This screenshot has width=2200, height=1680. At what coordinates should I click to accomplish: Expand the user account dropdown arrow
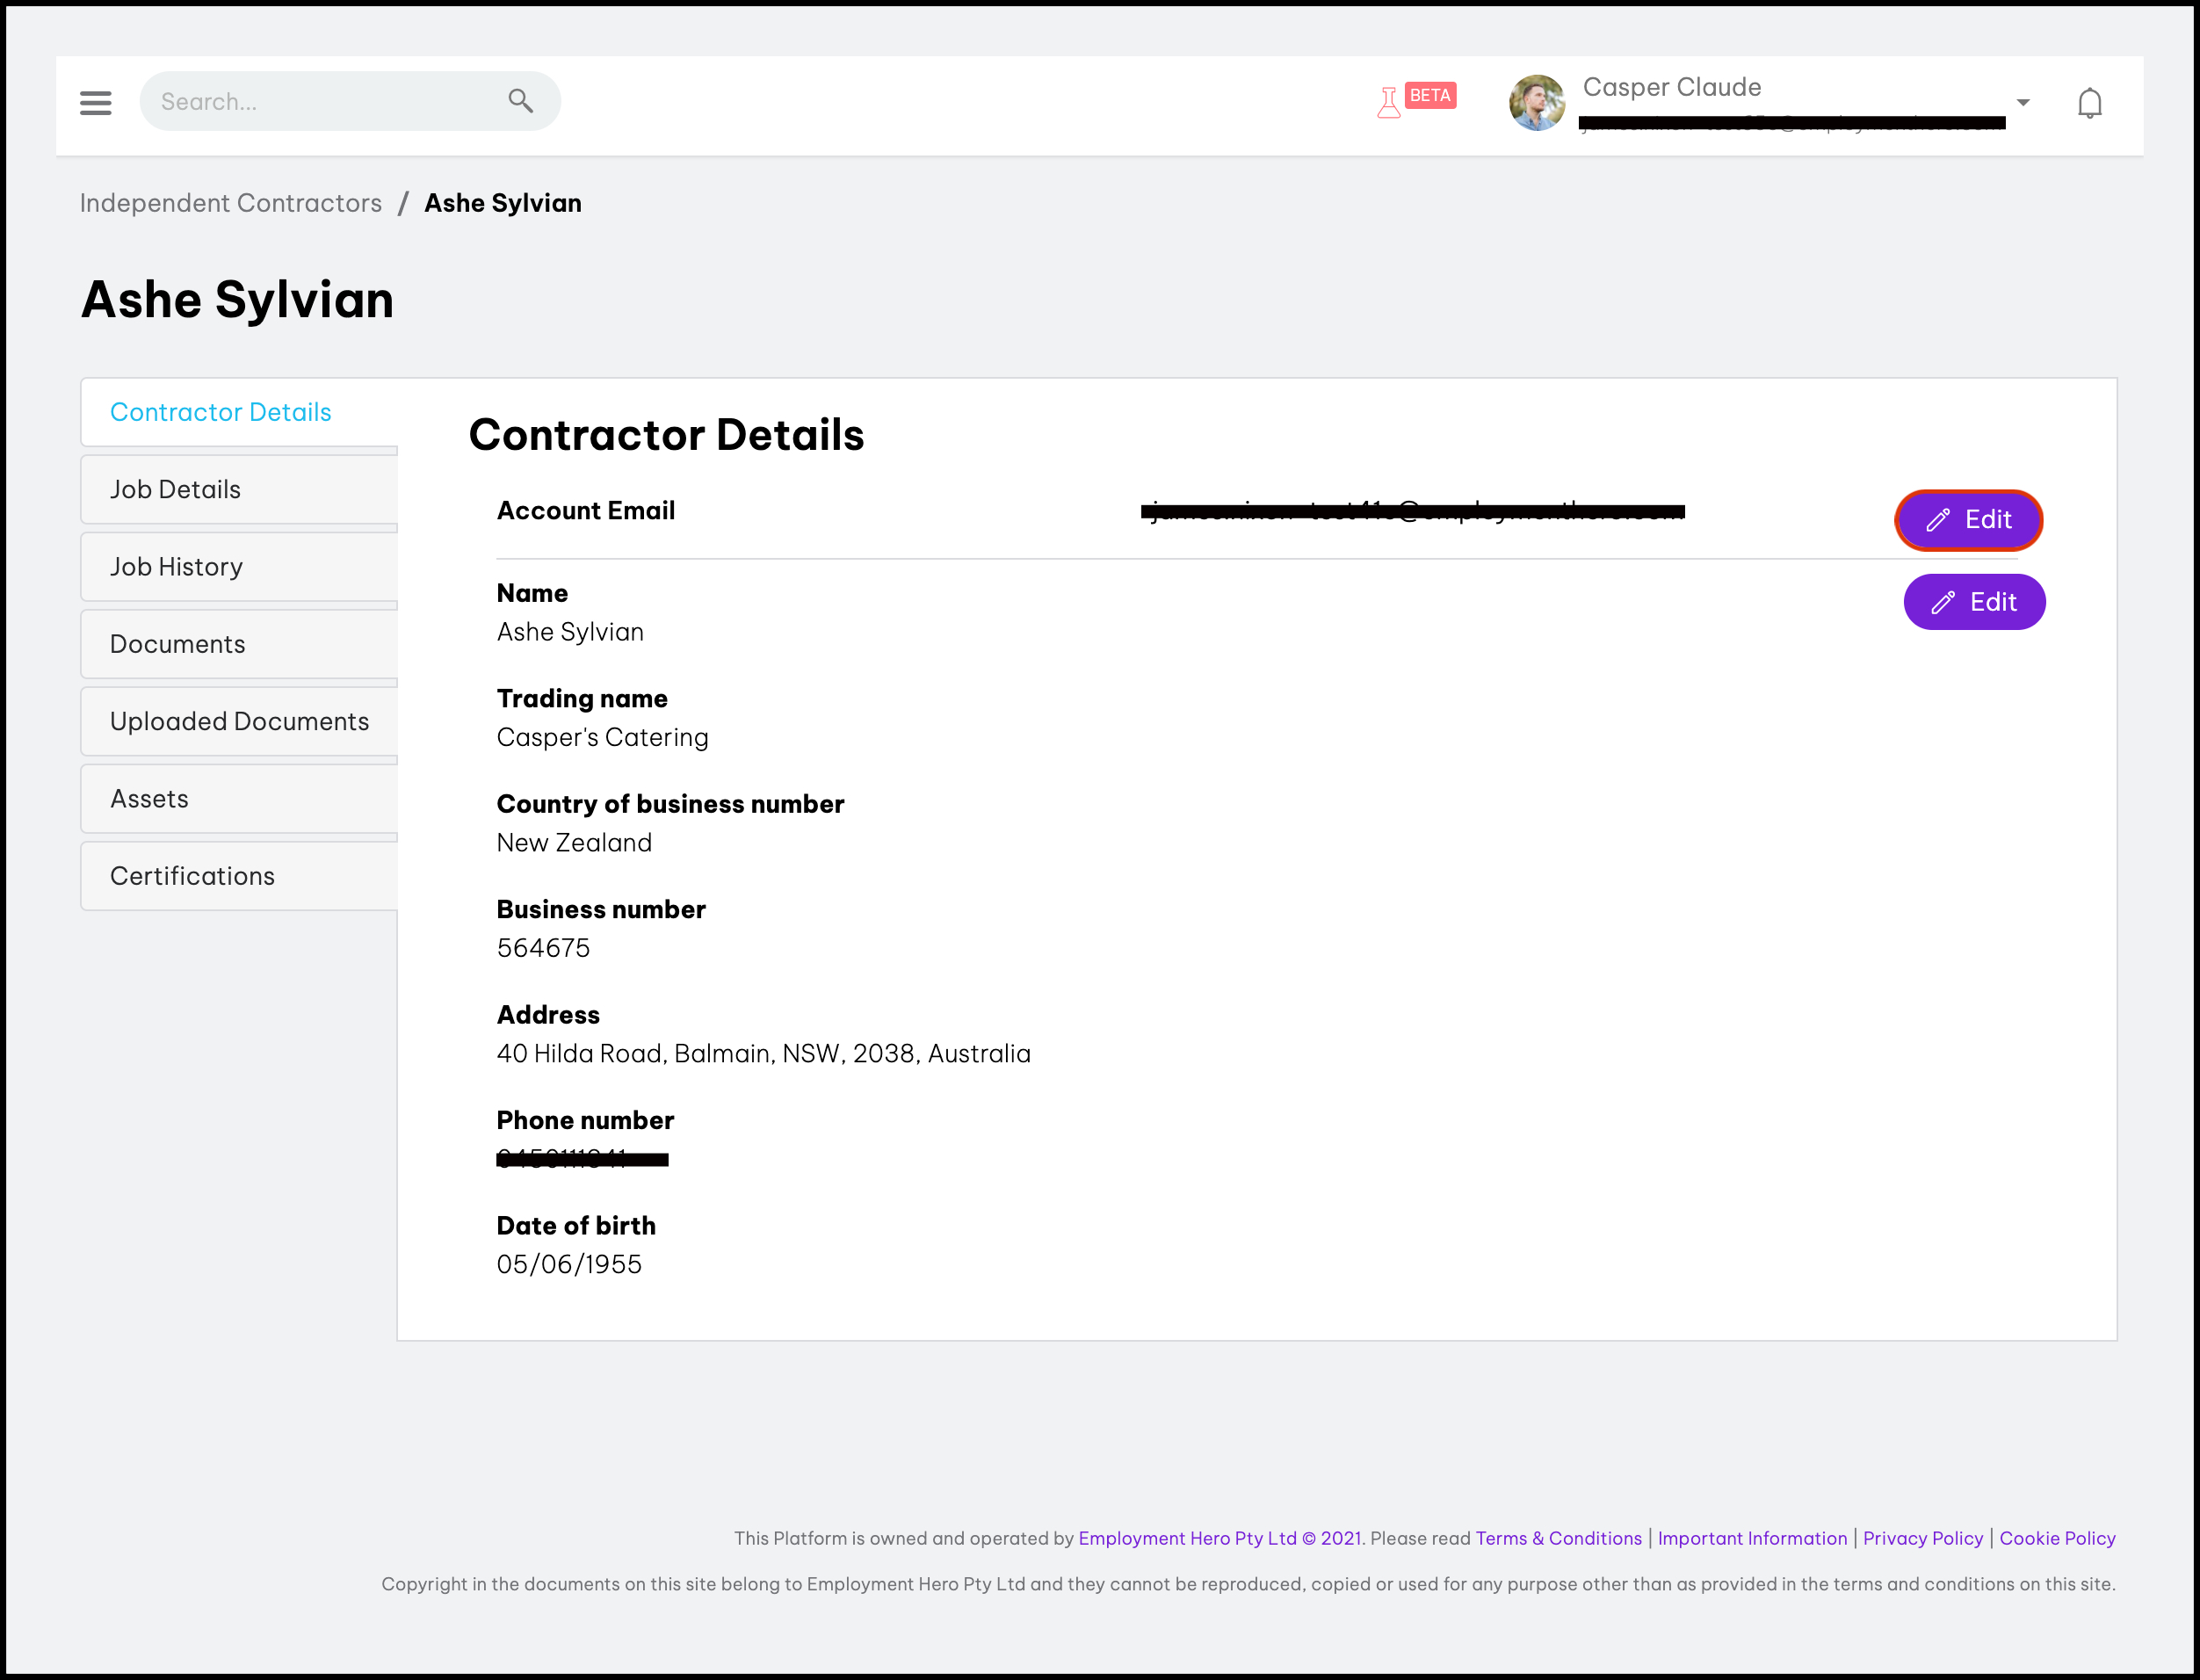click(2022, 103)
